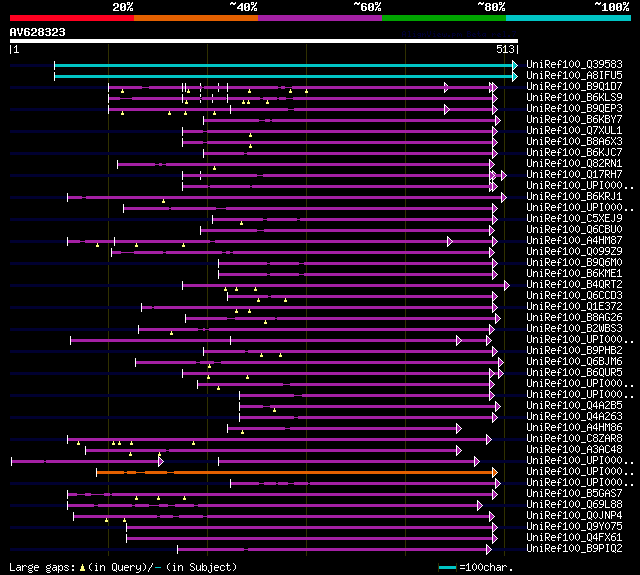Click the red 20% identity color segment

tap(72, 18)
